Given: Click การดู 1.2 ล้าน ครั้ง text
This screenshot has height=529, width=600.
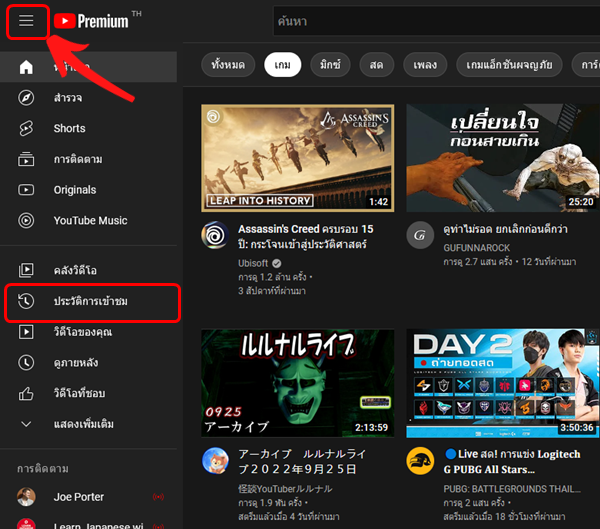Looking at the screenshot, I should pos(272,277).
